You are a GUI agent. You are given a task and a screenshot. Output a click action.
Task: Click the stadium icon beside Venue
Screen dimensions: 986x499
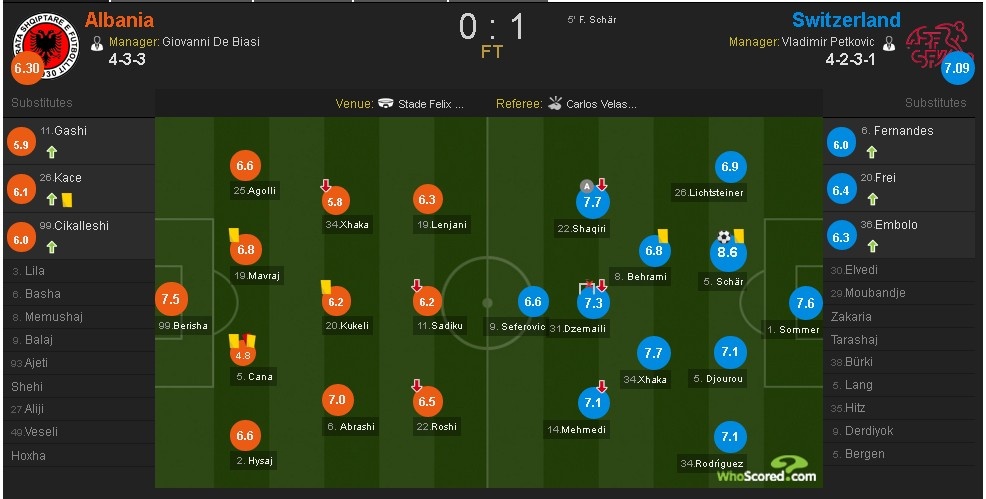point(386,103)
